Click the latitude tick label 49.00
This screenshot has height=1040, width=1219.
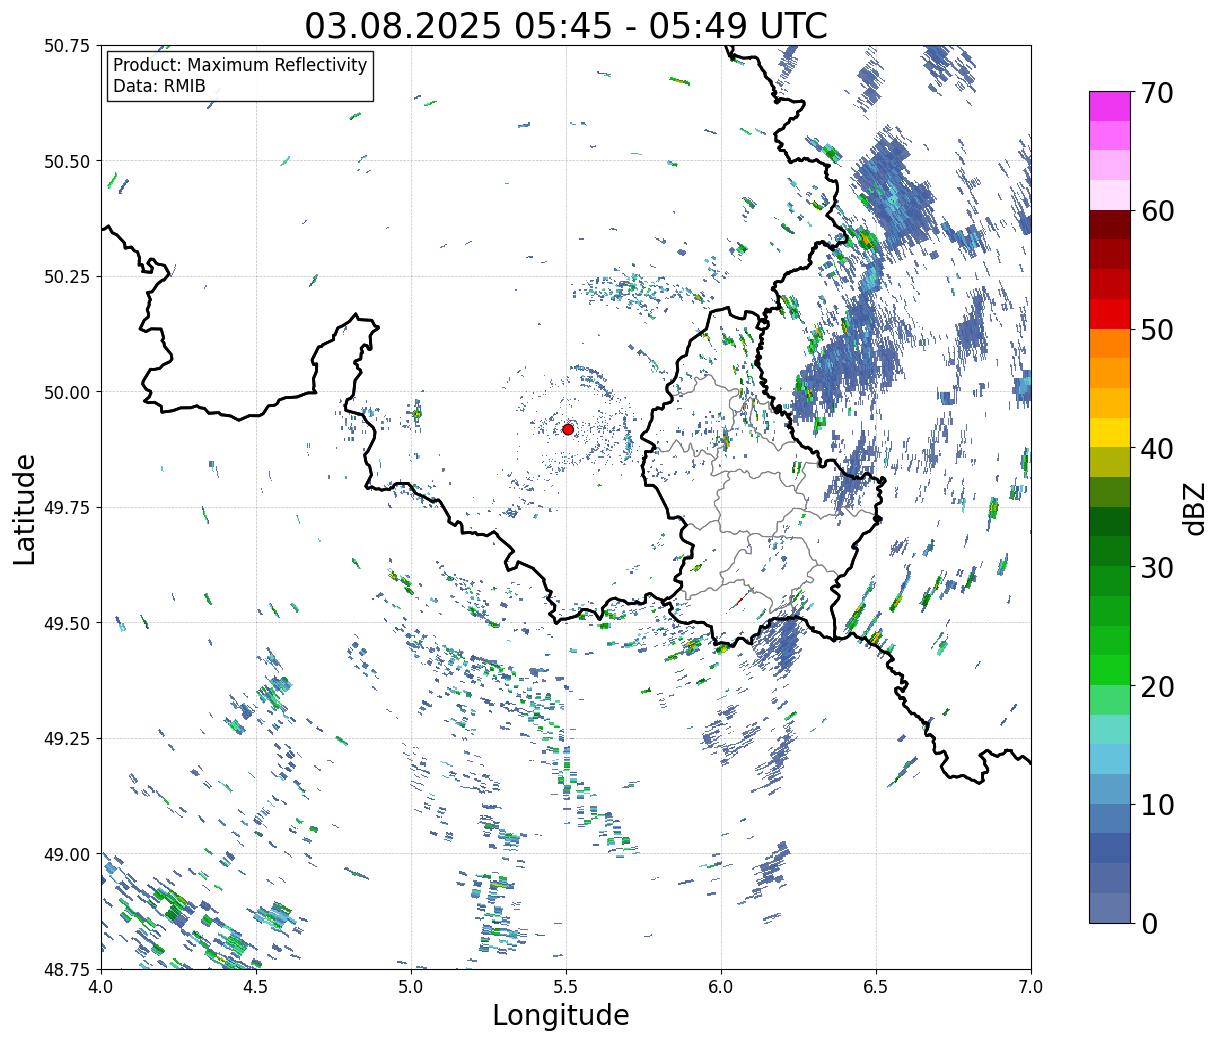pos(67,854)
